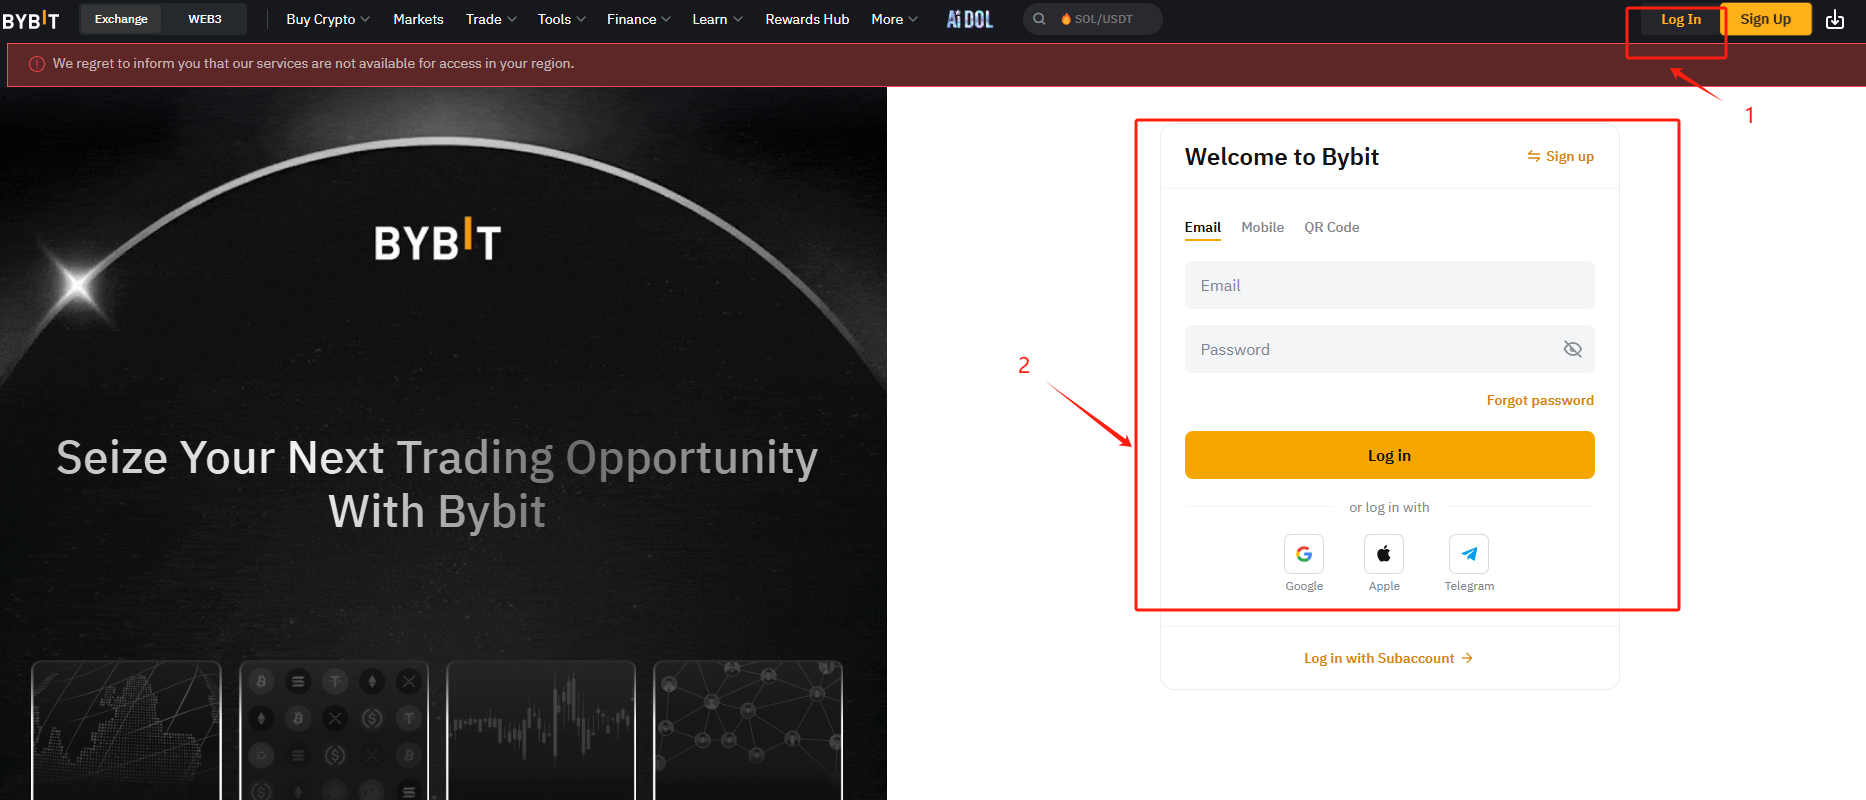Click the 'Welcome to Bybit' heading
Screen dimensions: 1866x800
point(1282,157)
